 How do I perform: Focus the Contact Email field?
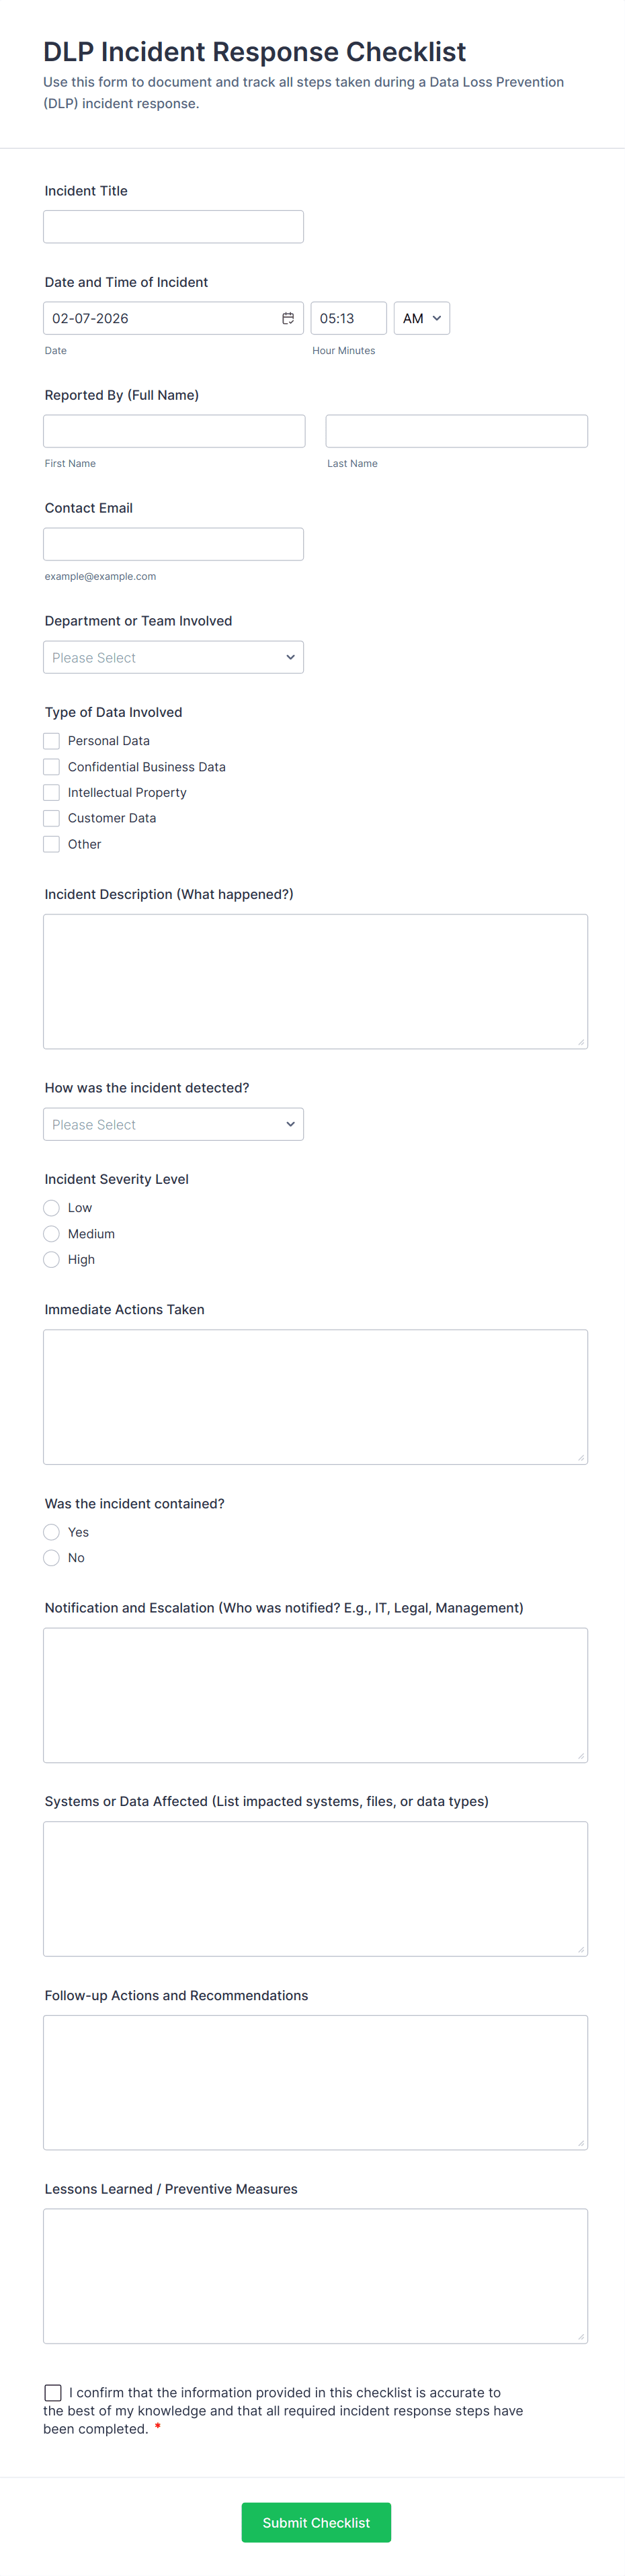point(173,544)
